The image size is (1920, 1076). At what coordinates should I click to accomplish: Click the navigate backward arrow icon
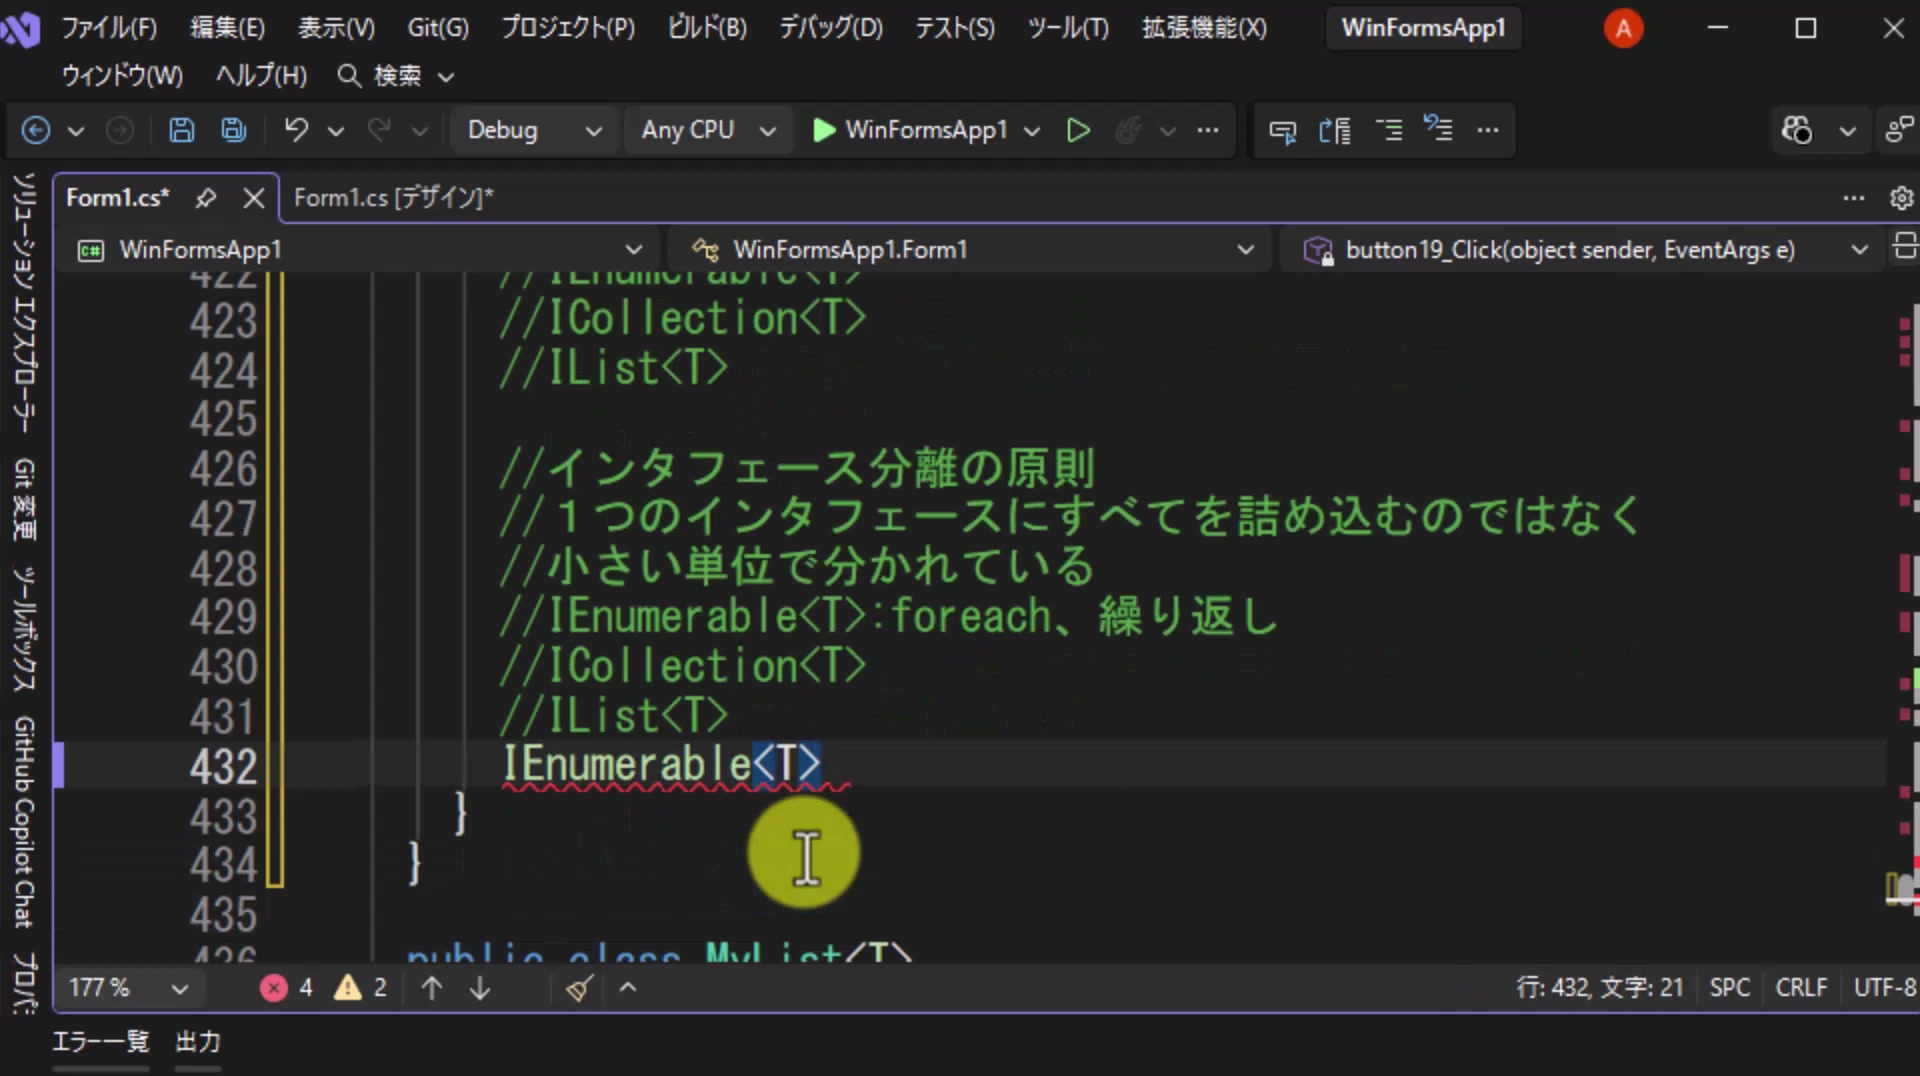coord(36,130)
